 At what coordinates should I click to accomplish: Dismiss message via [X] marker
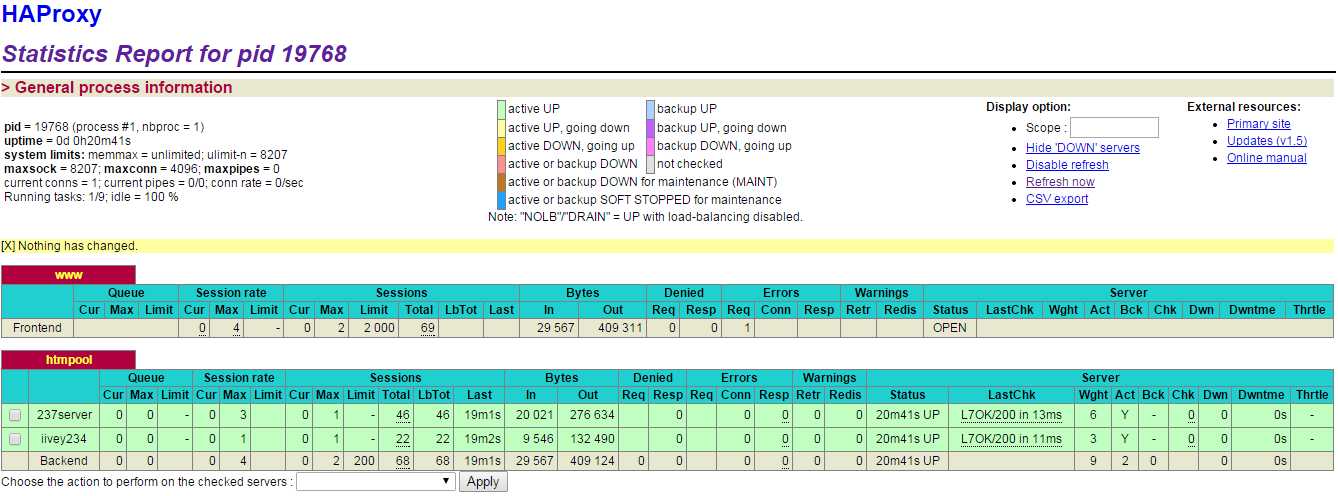[x=8, y=246]
